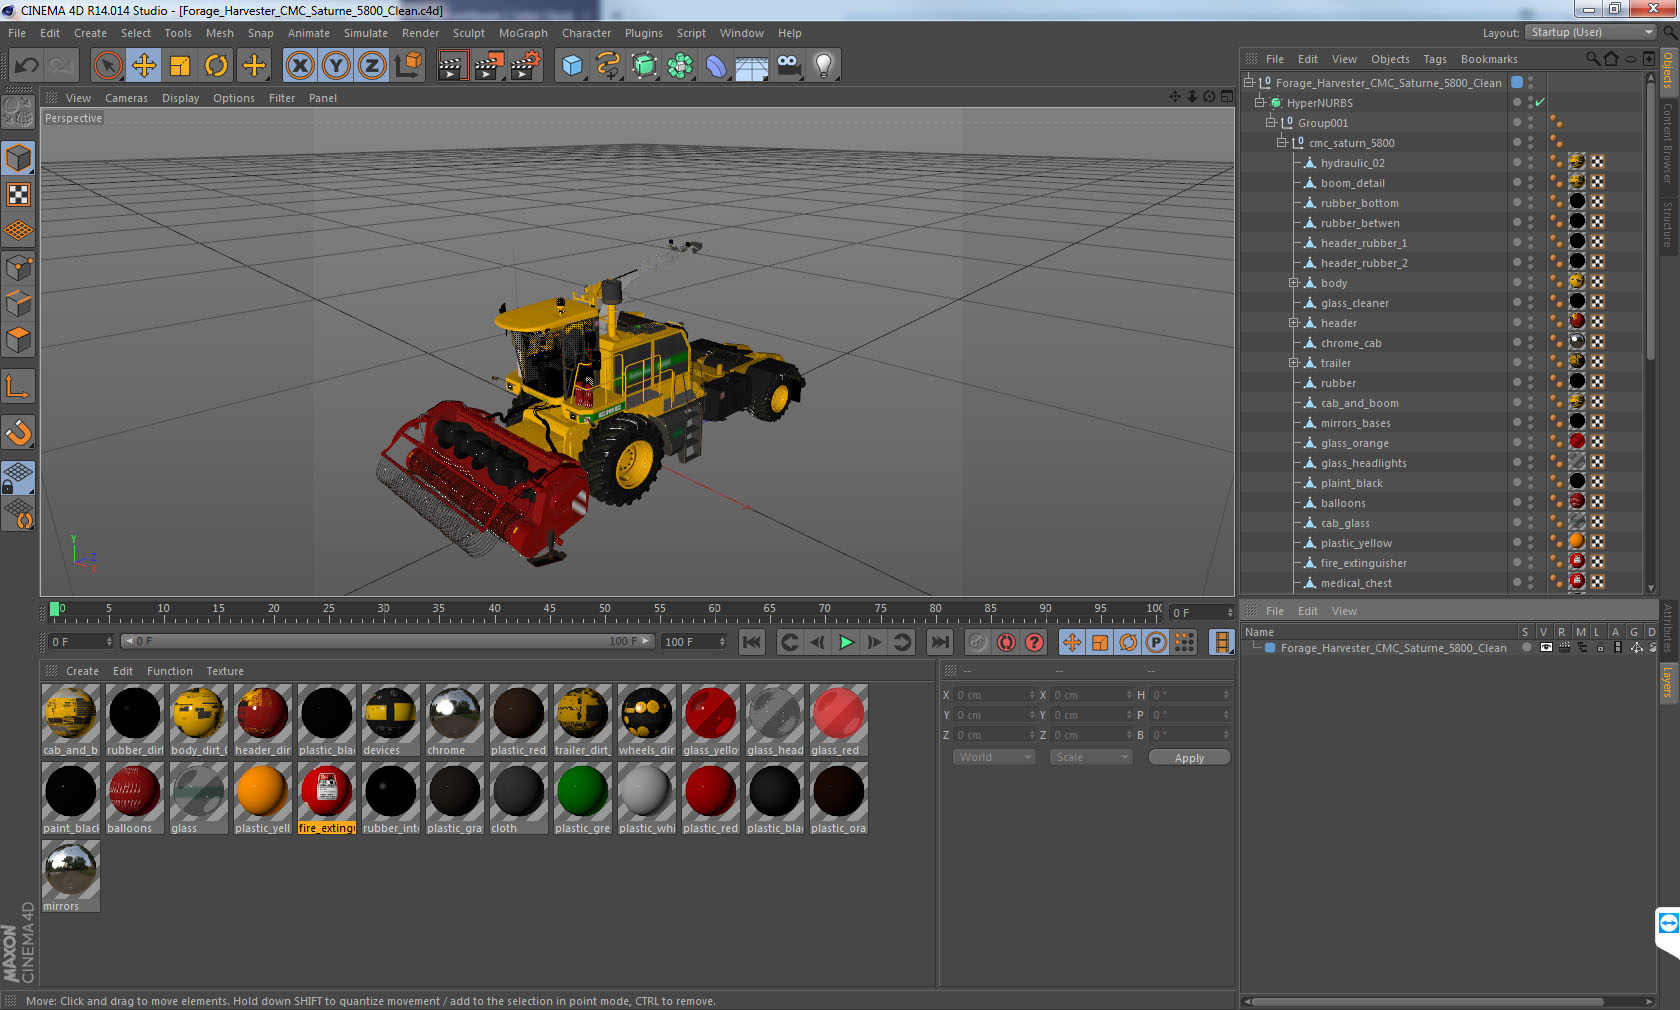Toggle layer visibility for Forage_Harvester layer
The image size is (1680, 1010).
1546,648
